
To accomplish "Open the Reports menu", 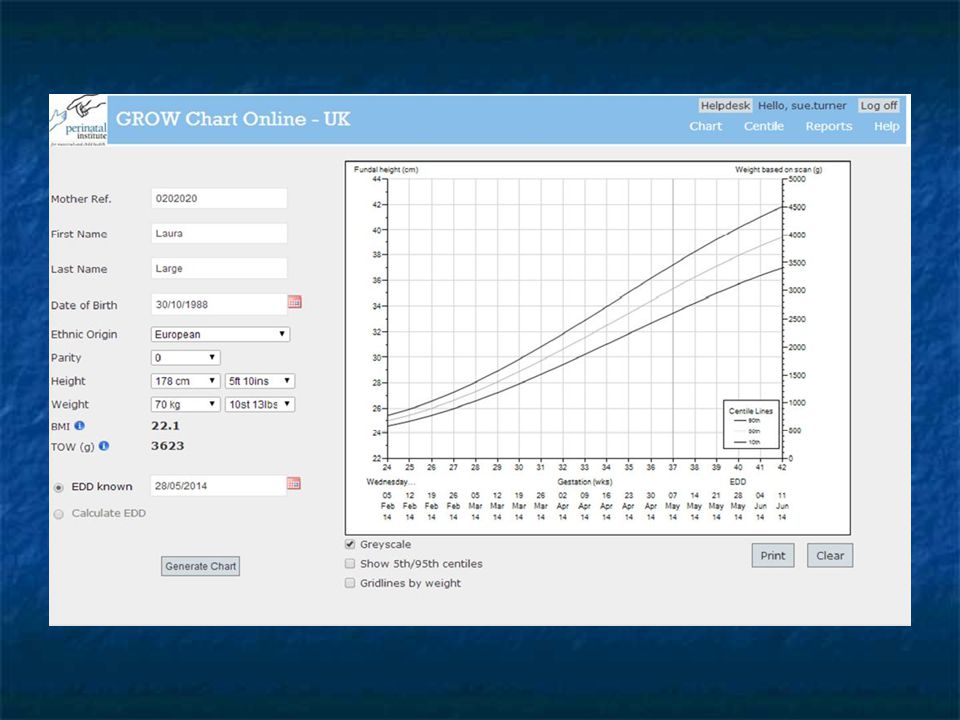I will point(828,126).
